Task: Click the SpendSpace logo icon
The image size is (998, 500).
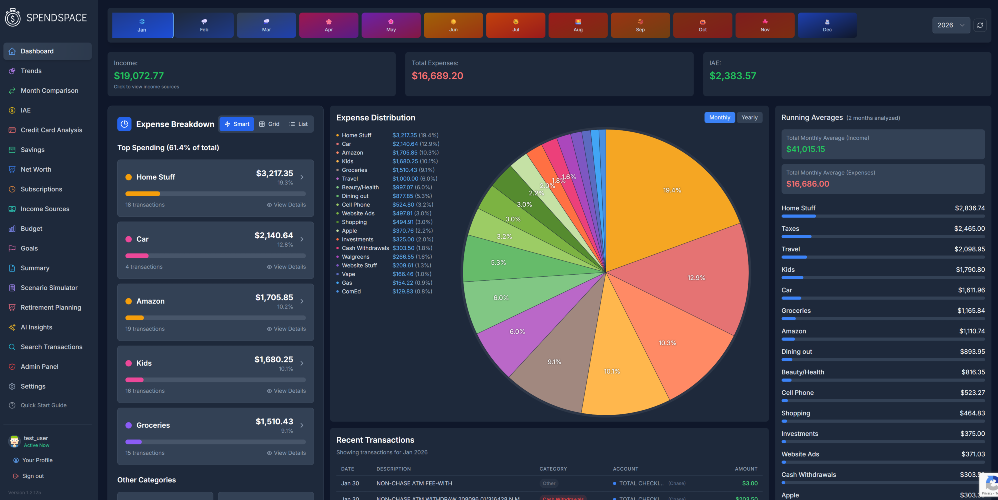Action: click(x=12, y=18)
